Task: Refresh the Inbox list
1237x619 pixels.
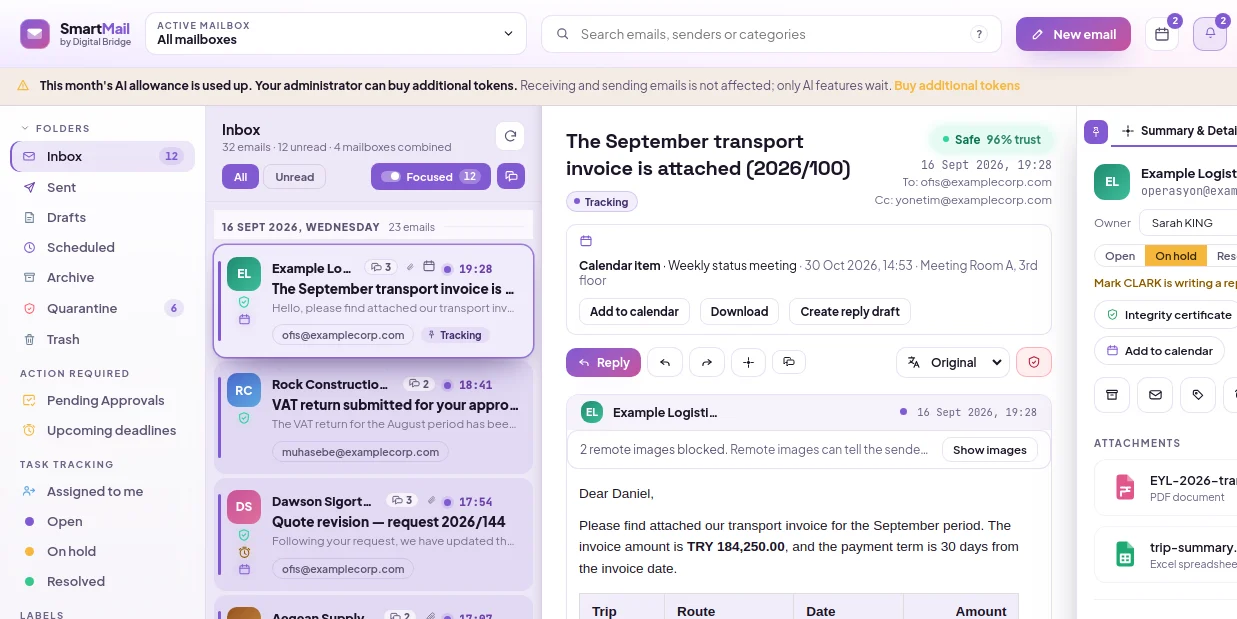Action: (510, 136)
